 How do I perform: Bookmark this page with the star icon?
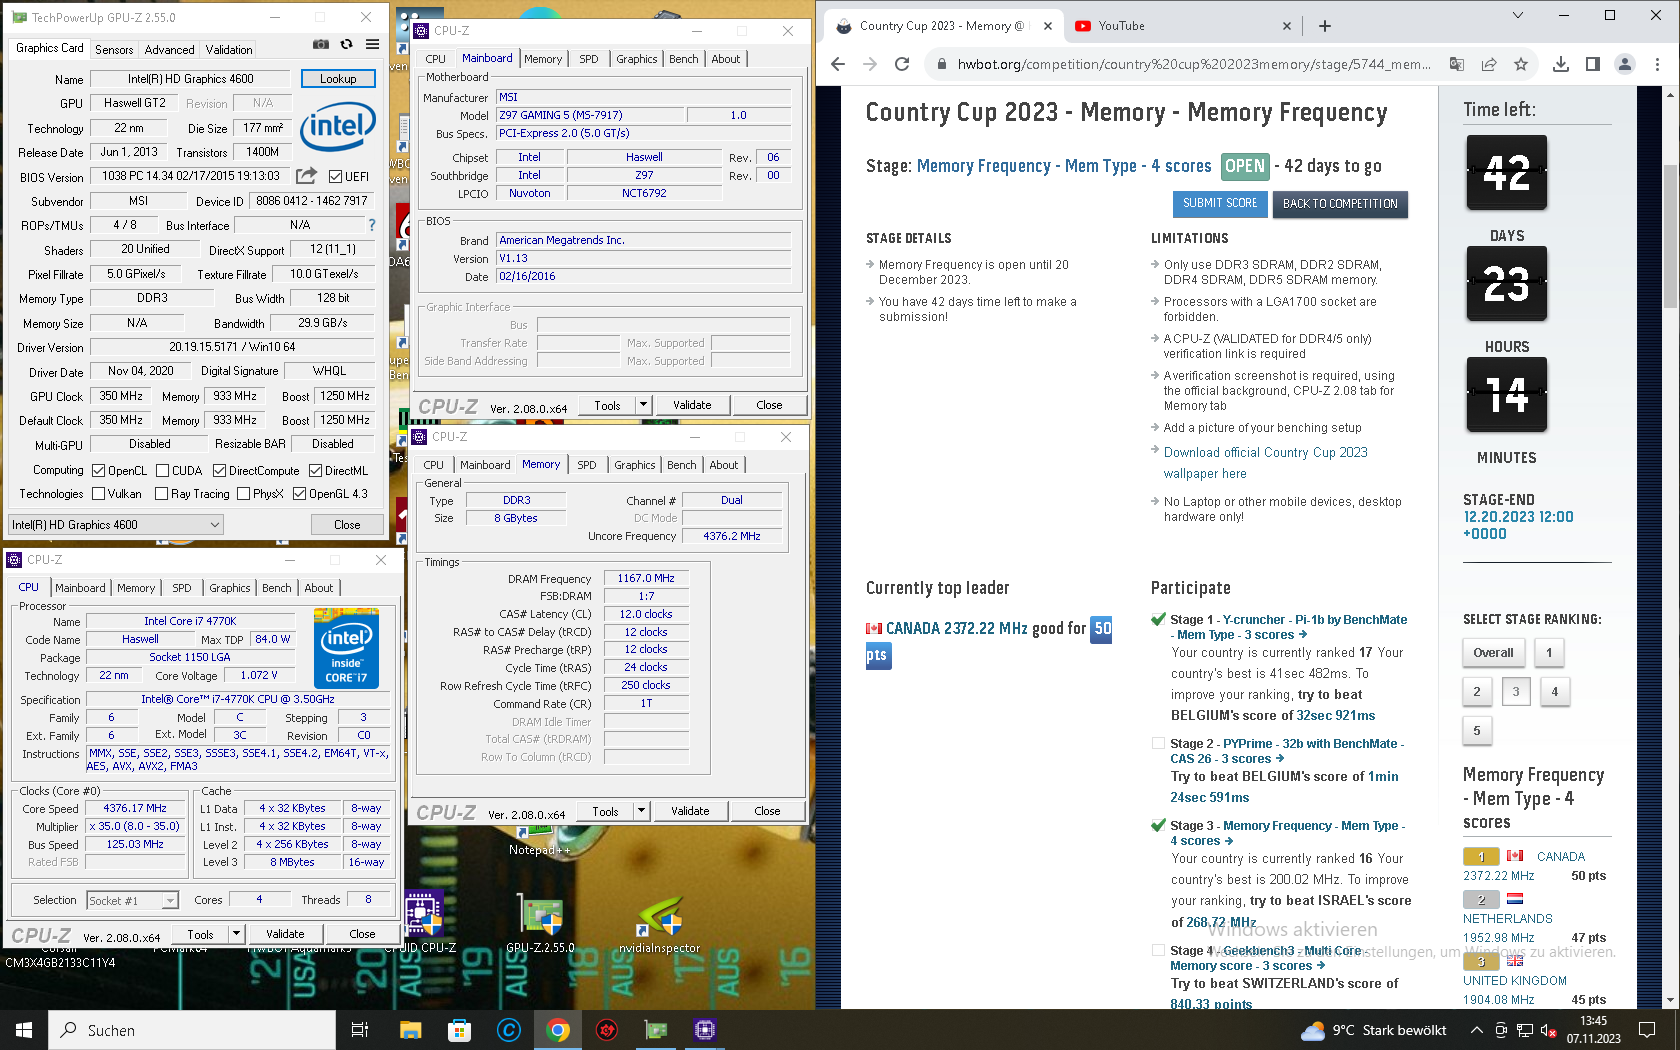pos(1521,64)
